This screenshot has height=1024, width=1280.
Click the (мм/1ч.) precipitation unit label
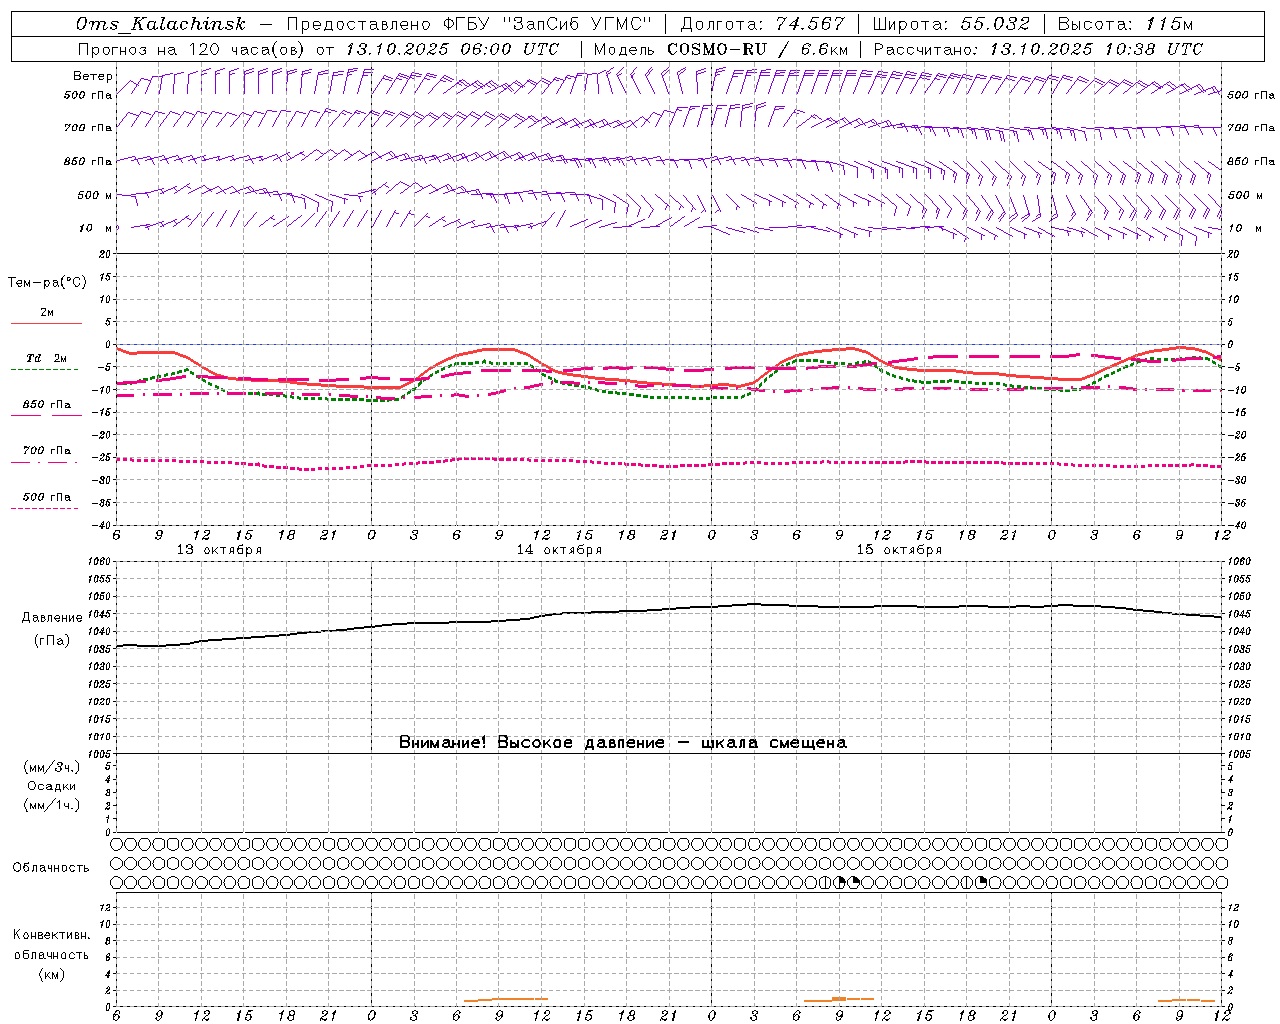[52, 805]
